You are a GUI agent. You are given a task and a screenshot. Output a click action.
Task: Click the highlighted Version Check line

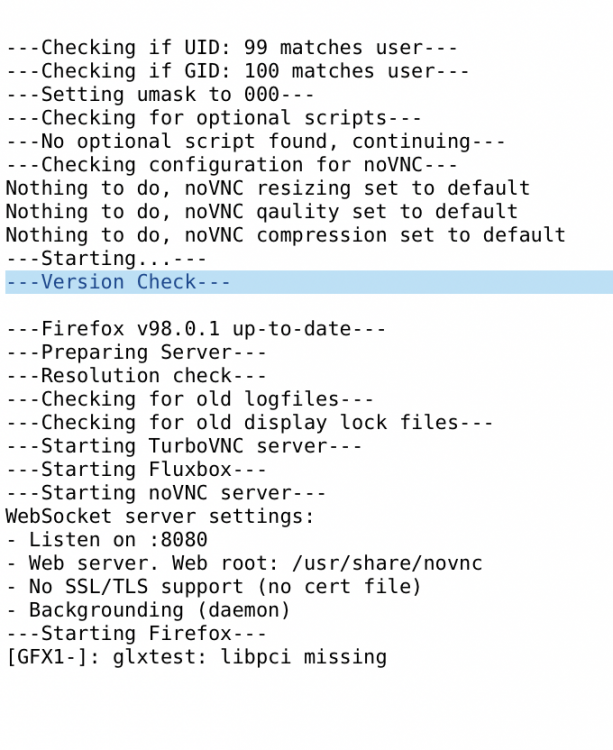point(309,282)
